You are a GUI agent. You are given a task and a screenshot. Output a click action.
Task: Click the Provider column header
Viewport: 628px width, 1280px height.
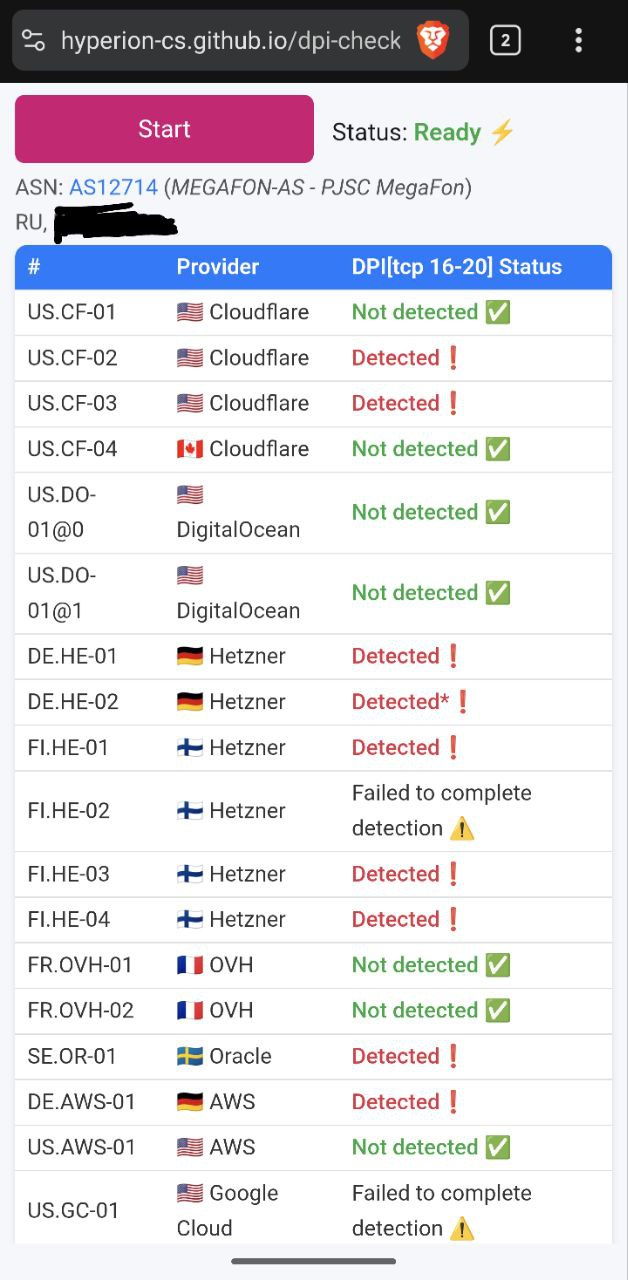(217, 267)
